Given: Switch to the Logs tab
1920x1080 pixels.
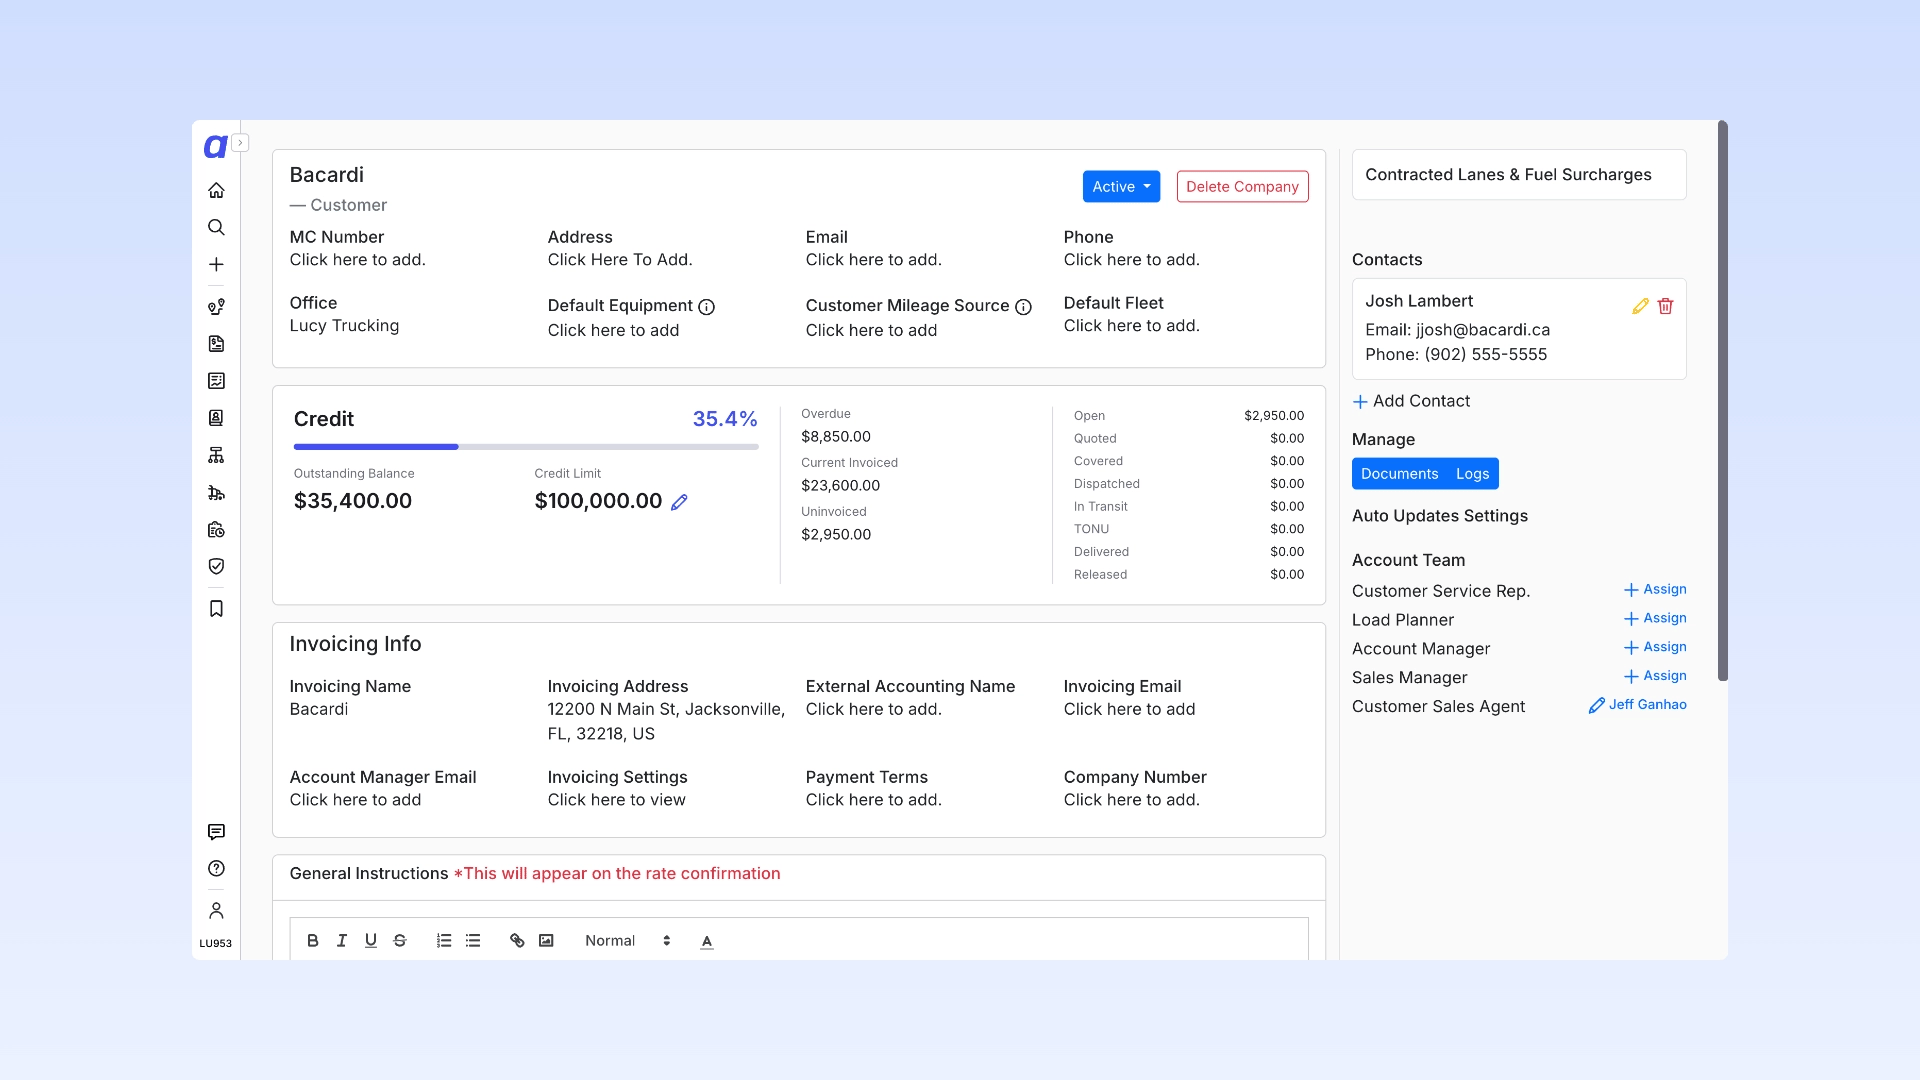Looking at the screenshot, I should tap(1472, 474).
